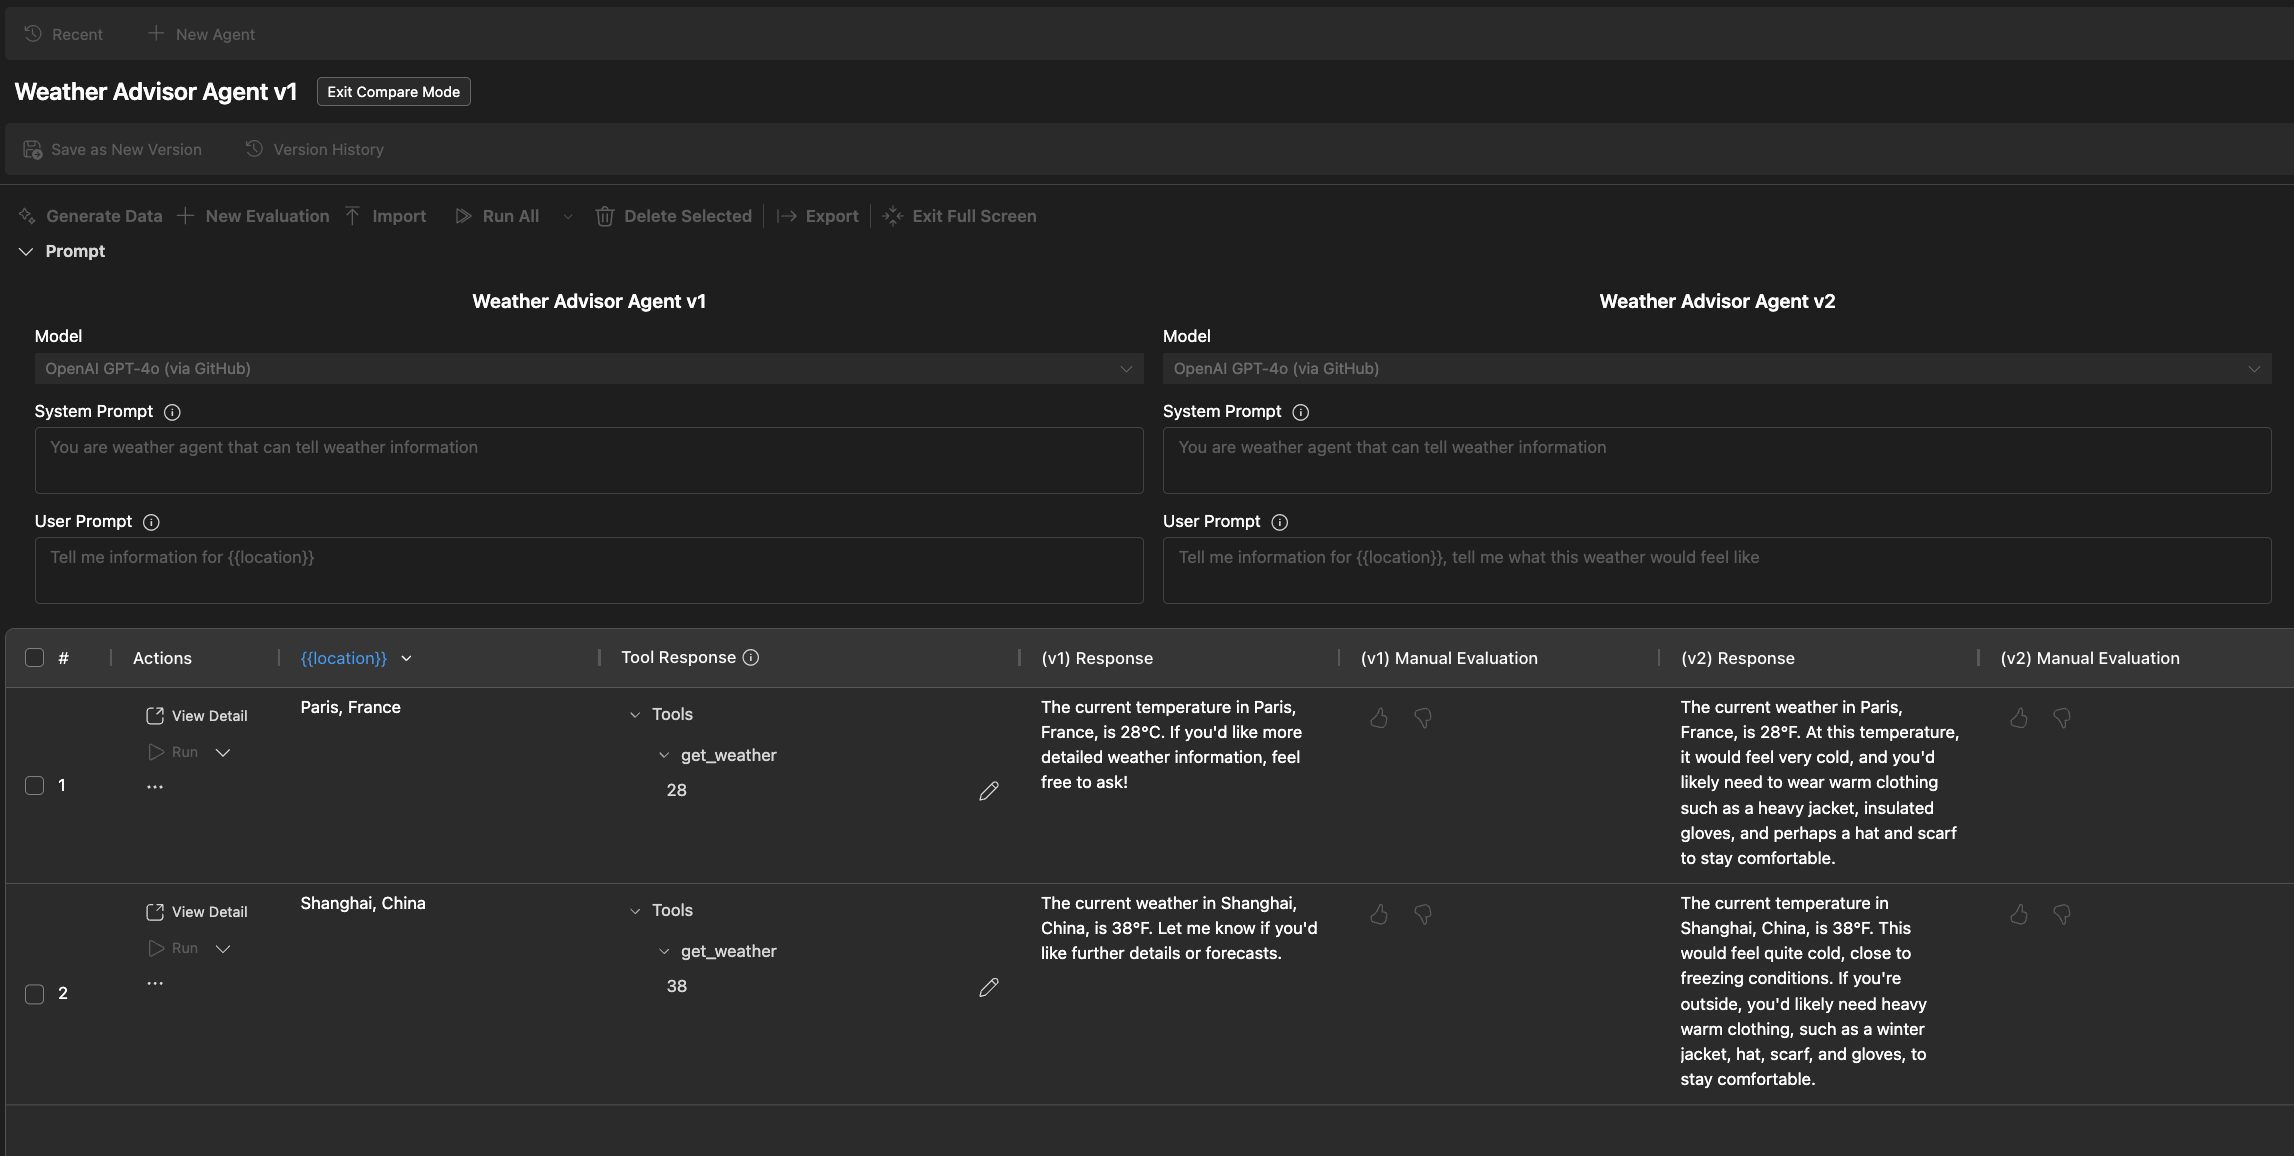This screenshot has height=1156, width=2294.
Task: Thumbs up v2 response for Paris
Action: click(2019, 718)
